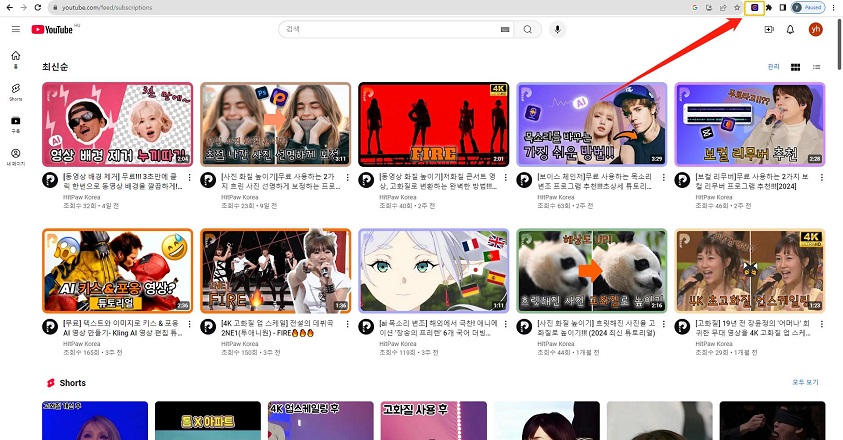843x440 pixels.
Task: Click the 관리 (Manage) link
Action: point(774,67)
